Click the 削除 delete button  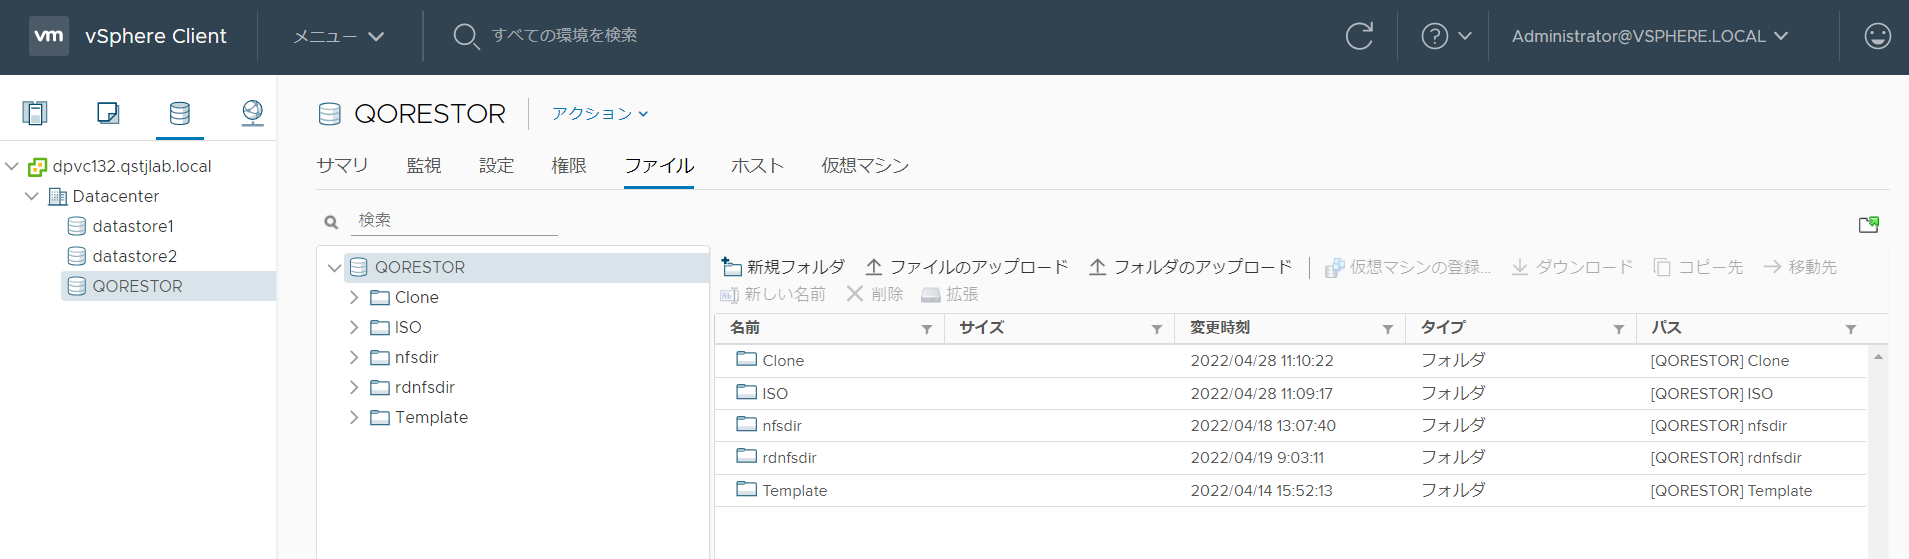(x=875, y=294)
